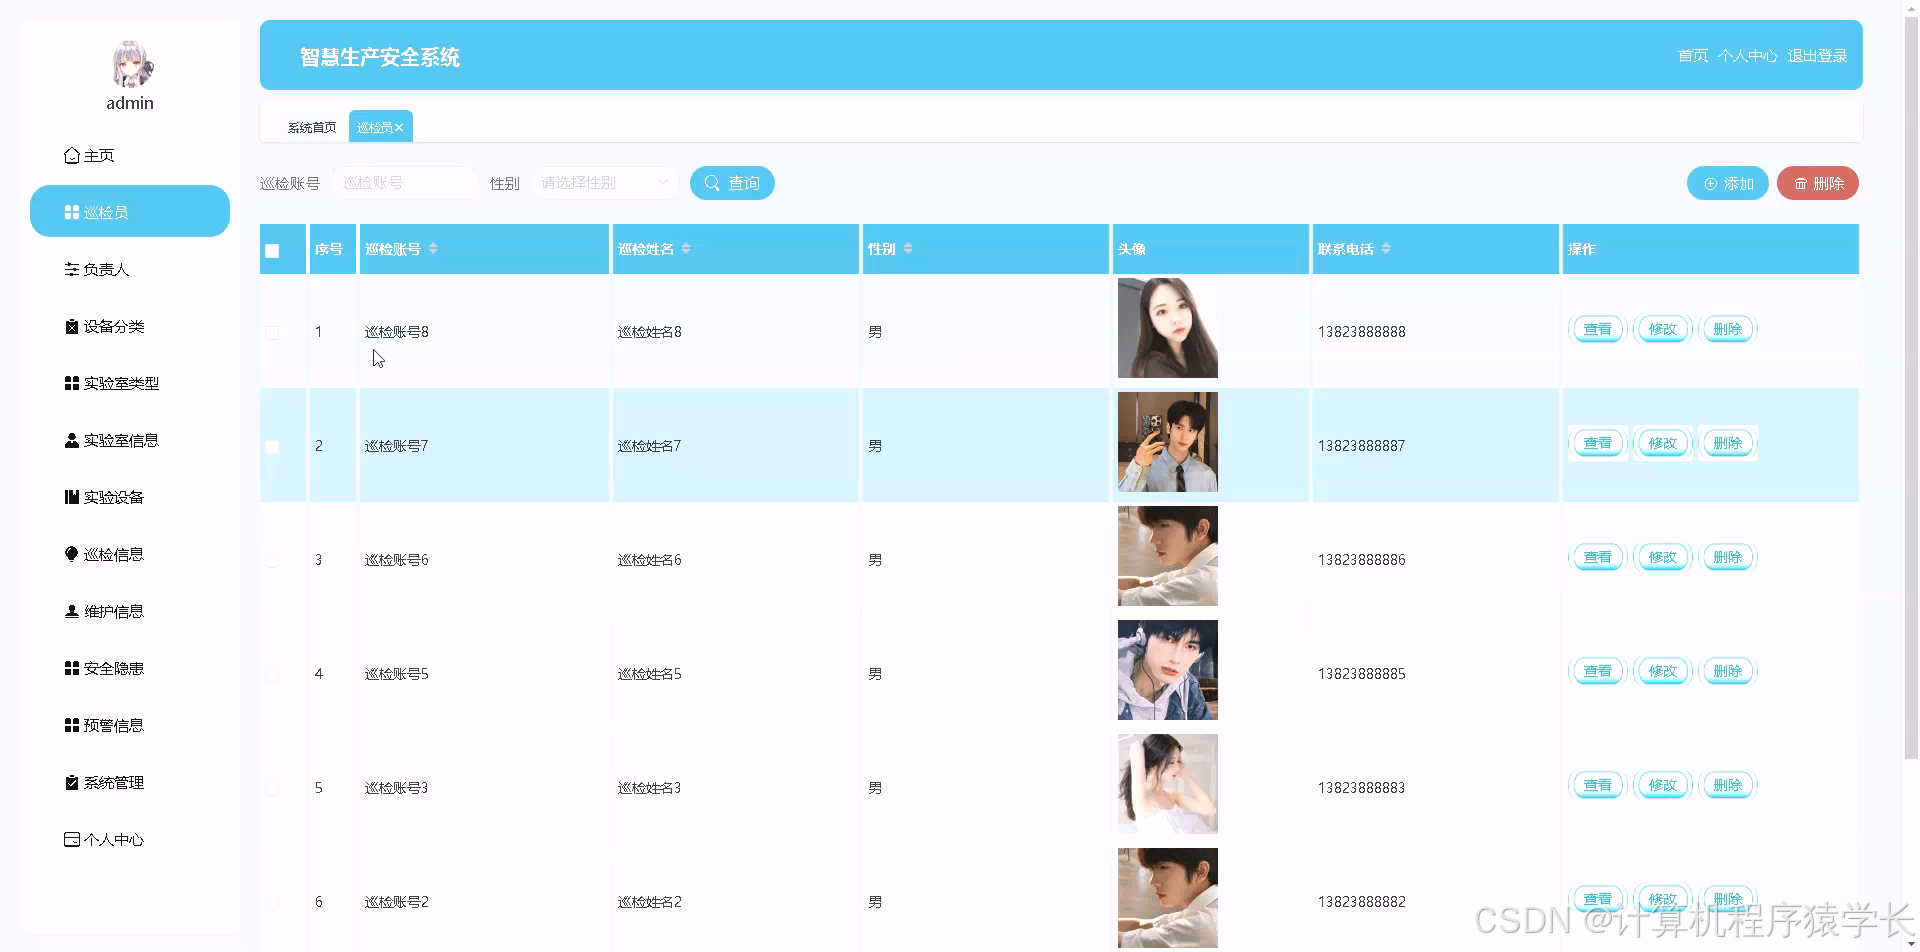Click the trash icon in red 删除 button

[1800, 184]
